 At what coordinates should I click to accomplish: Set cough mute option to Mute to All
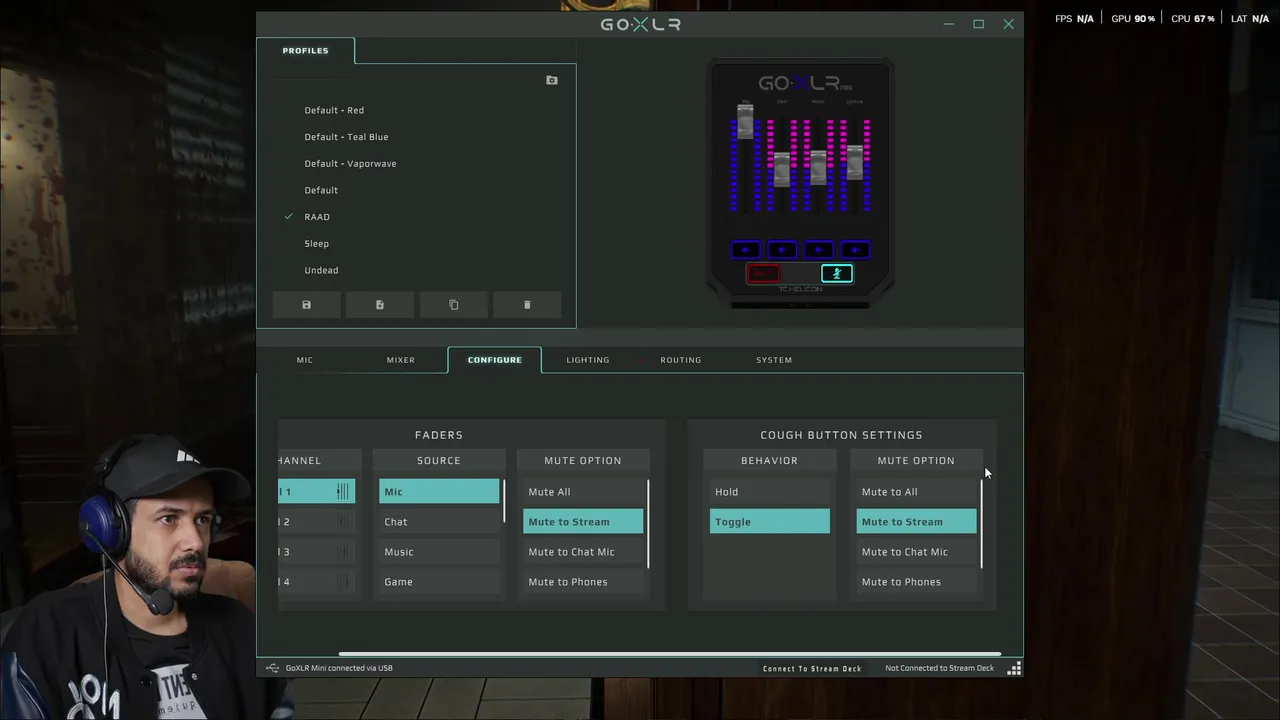916,491
